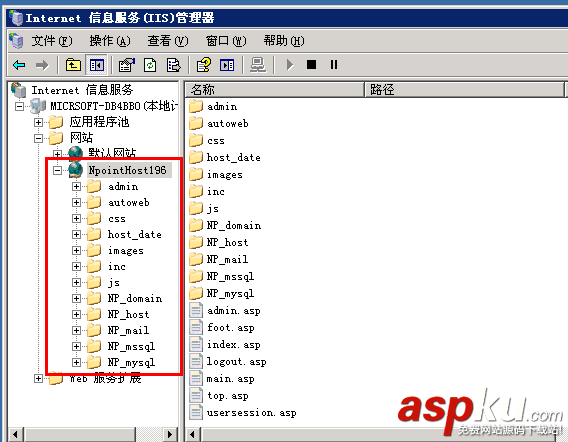The width and height of the screenshot is (568, 442).
Task: Select NP_host in the tree
Action: coord(128,314)
